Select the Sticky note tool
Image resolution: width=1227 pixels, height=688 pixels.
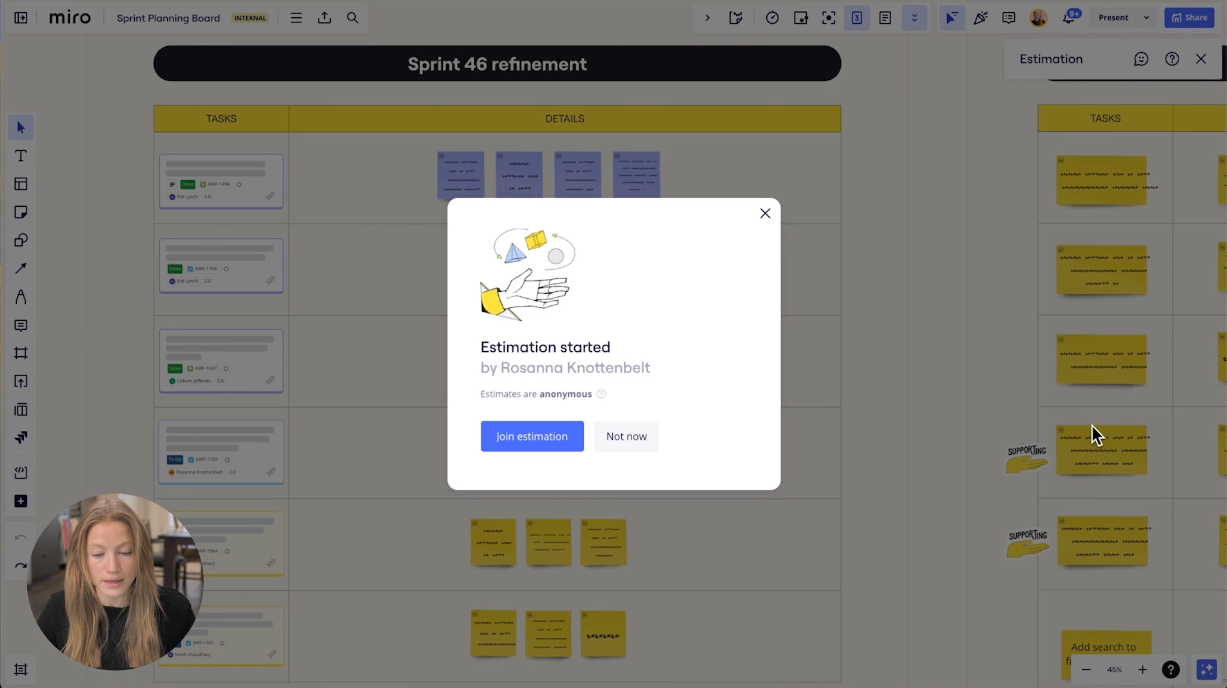(20, 212)
